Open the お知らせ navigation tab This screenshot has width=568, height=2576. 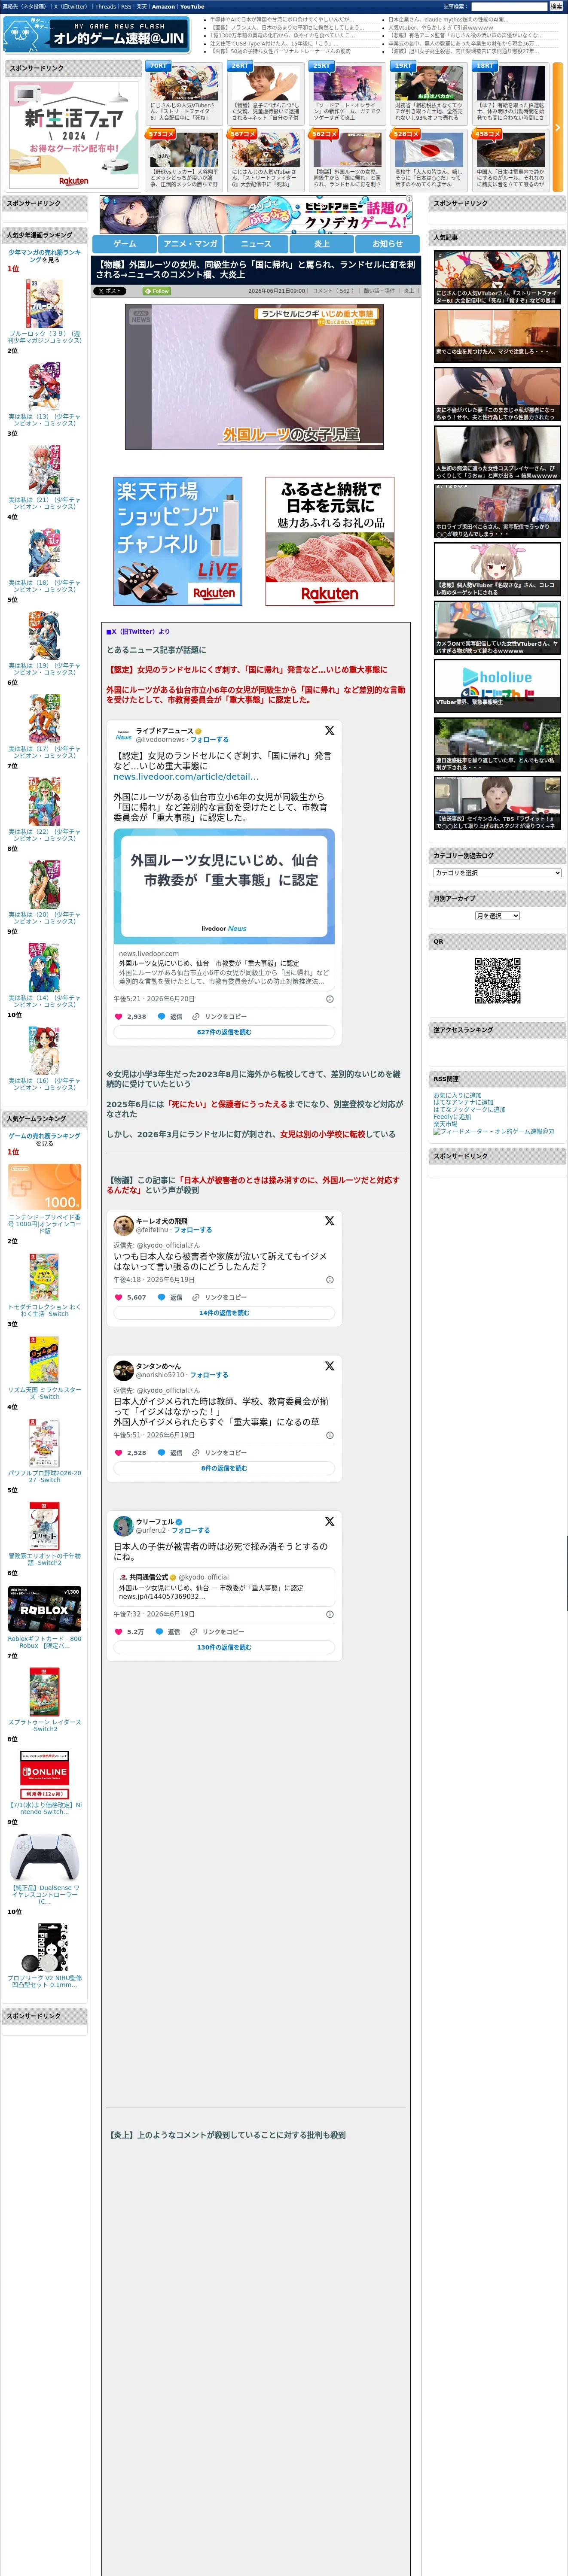coord(388,244)
